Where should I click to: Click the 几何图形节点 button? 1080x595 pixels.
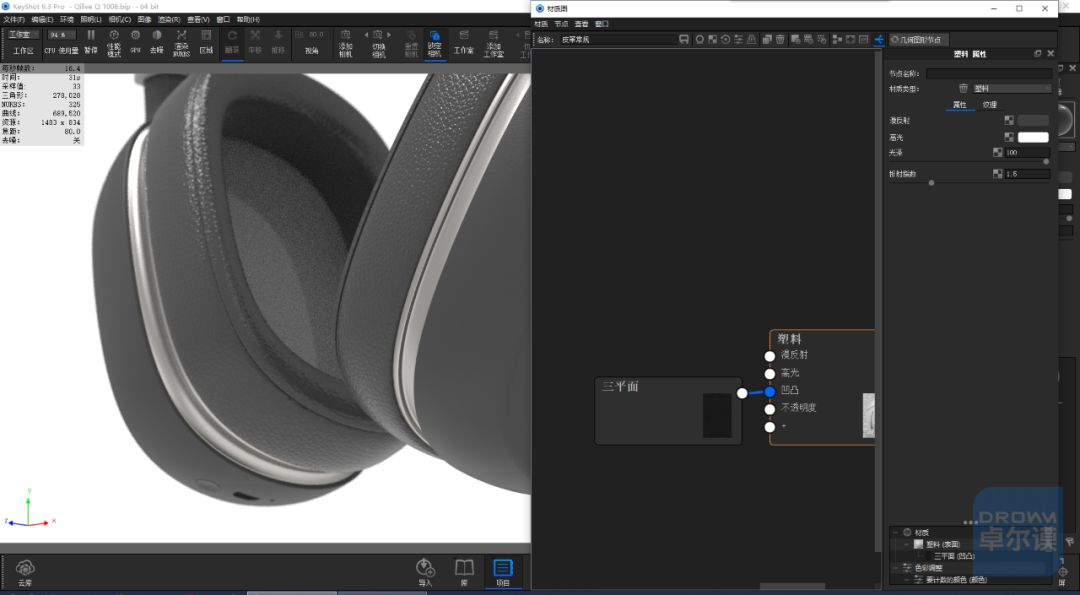pyautogui.click(x=919, y=40)
